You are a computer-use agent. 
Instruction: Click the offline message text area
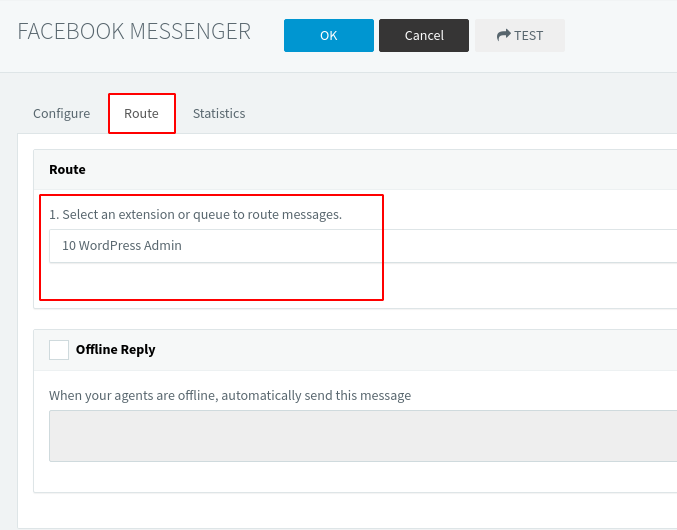(x=363, y=436)
